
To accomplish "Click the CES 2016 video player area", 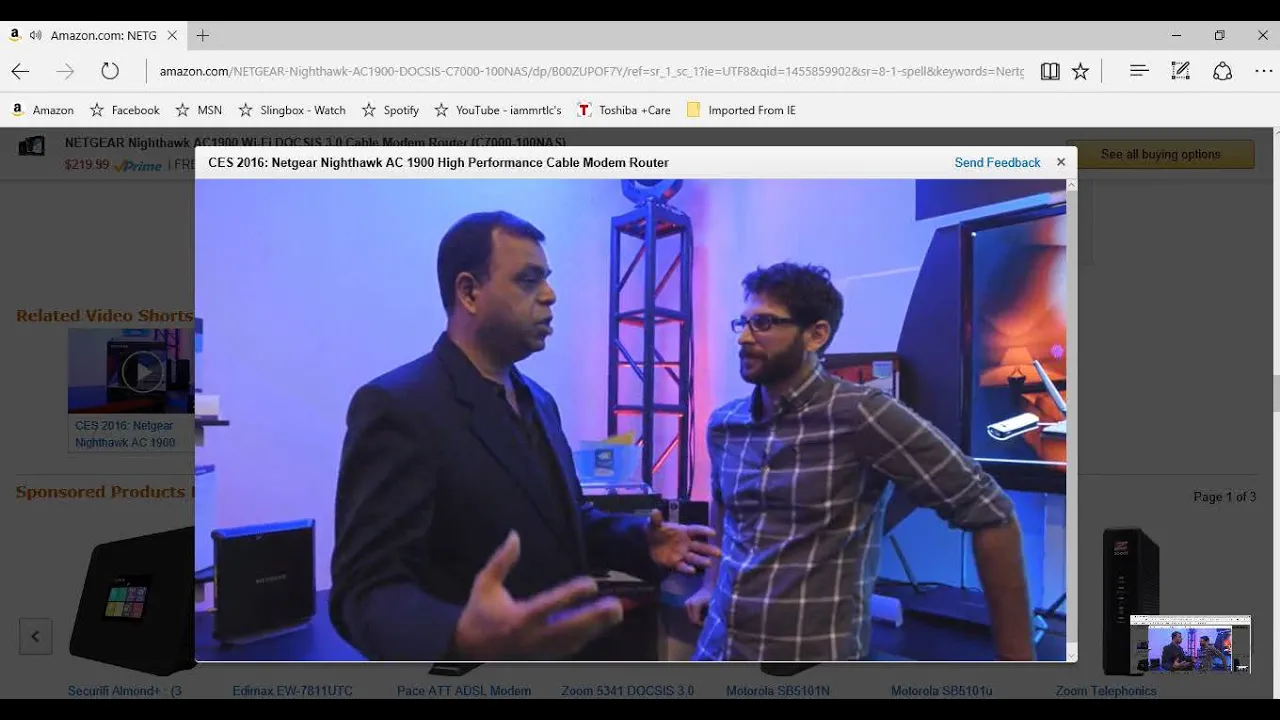I will point(630,420).
